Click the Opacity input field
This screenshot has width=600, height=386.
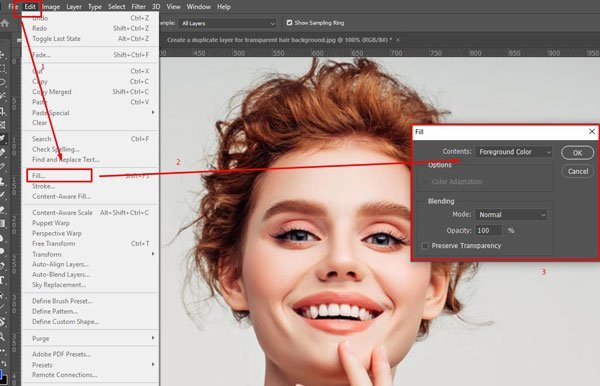point(489,231)
